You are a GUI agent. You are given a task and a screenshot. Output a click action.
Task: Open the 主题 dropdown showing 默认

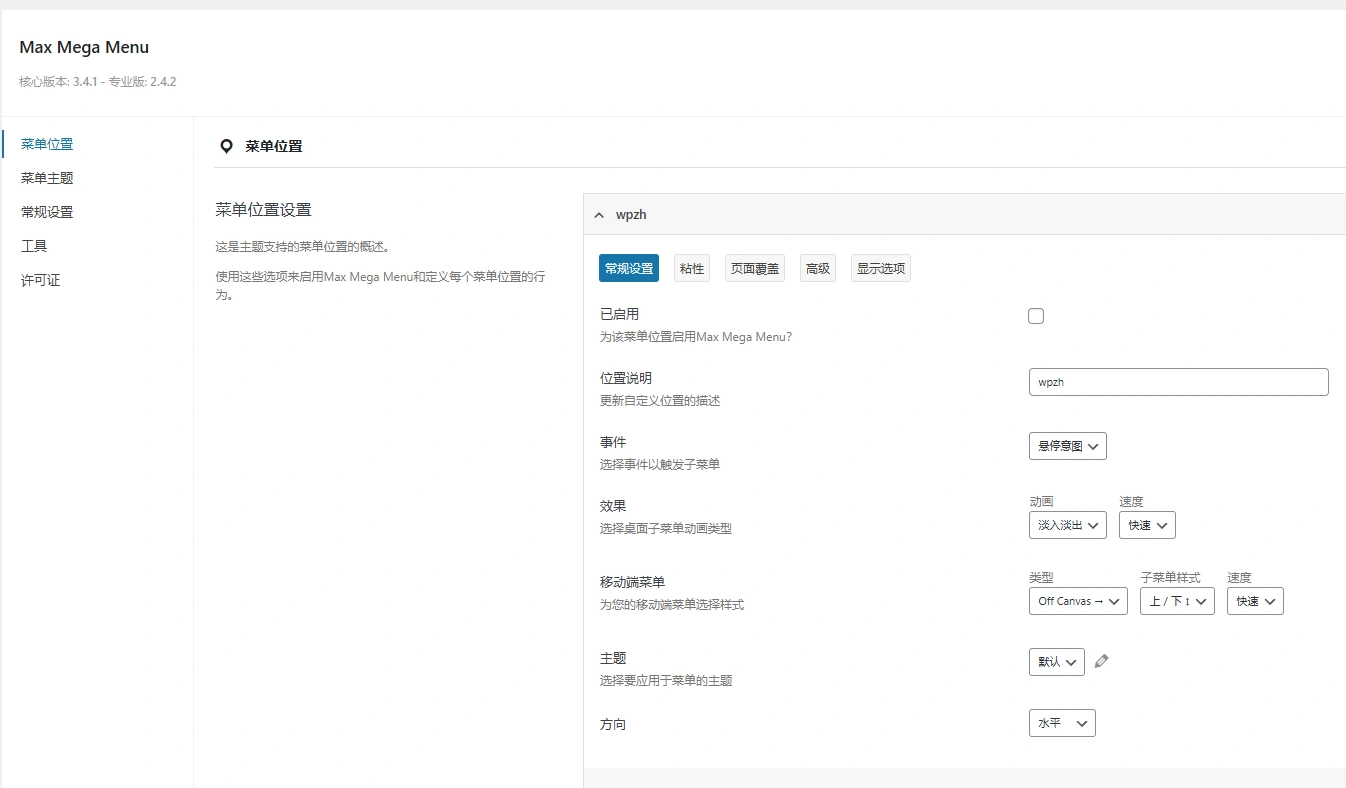[1056, 661]
